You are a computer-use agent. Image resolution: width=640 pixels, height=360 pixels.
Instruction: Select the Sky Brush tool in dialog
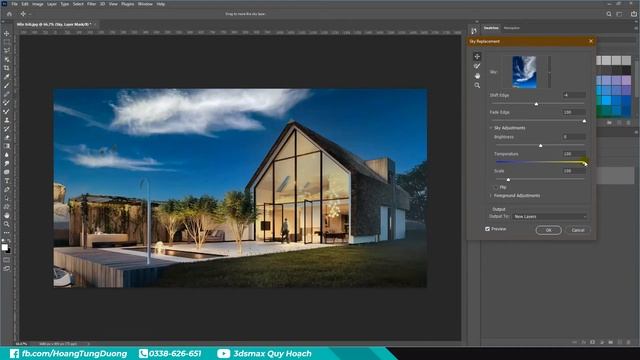tap(477, 66)
